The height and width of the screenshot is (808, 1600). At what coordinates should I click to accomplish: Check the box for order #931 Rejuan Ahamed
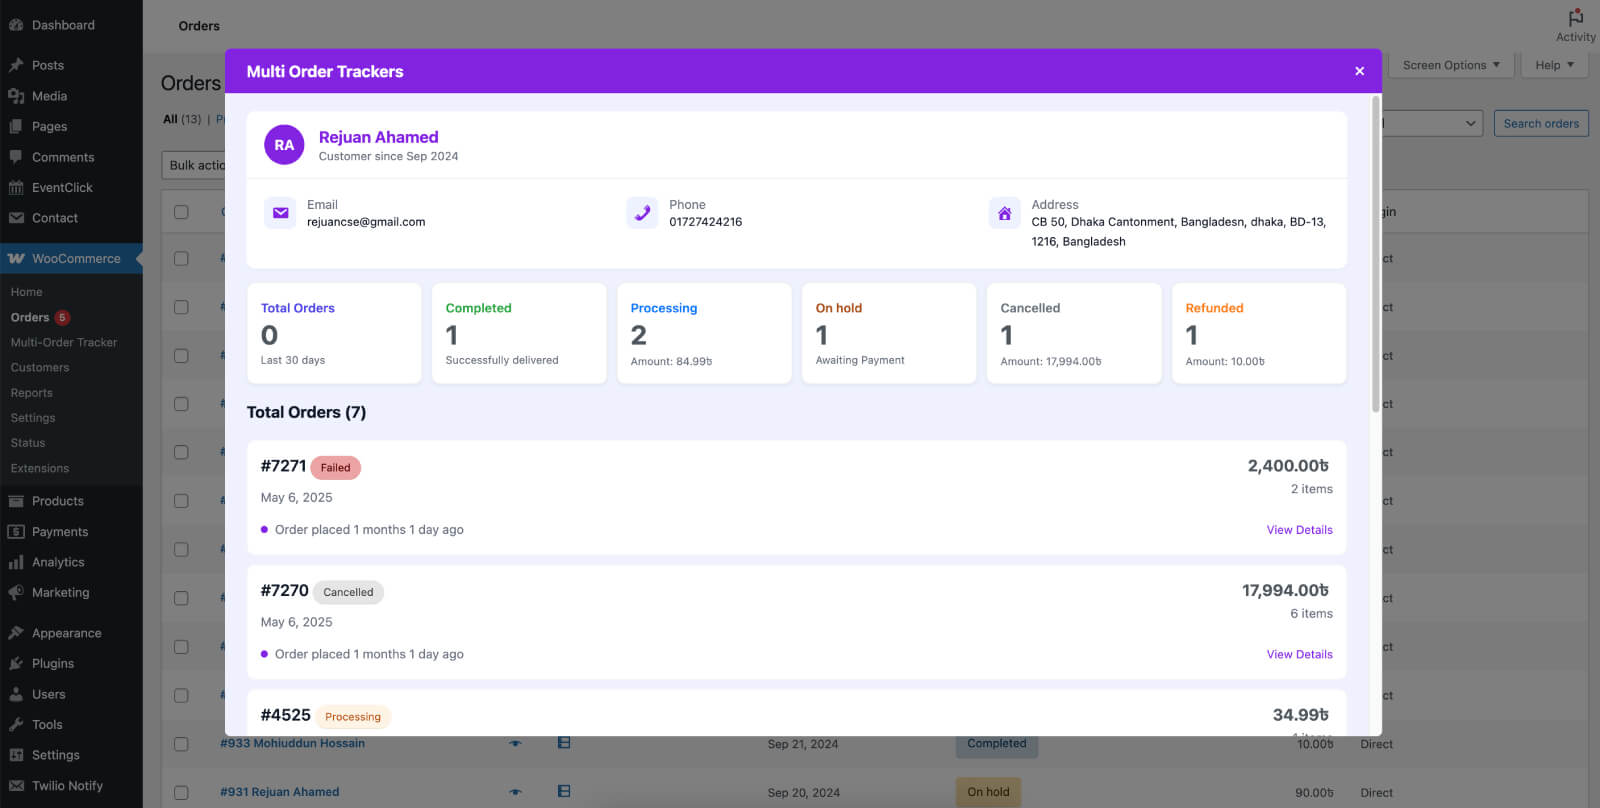tap(181, 793)
